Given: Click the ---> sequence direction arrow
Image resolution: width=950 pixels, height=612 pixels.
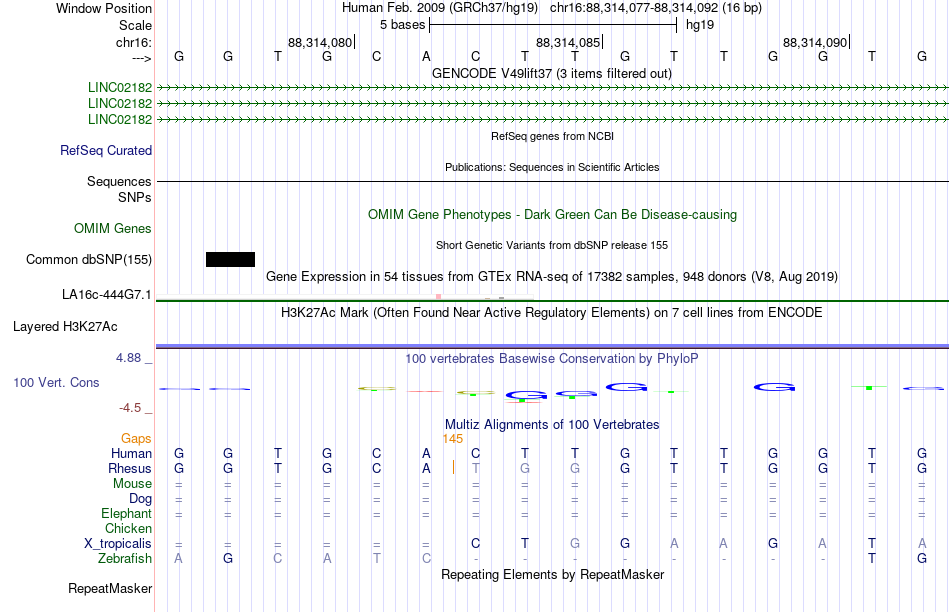Looking at the screenshot, I should tap(141, 58).
